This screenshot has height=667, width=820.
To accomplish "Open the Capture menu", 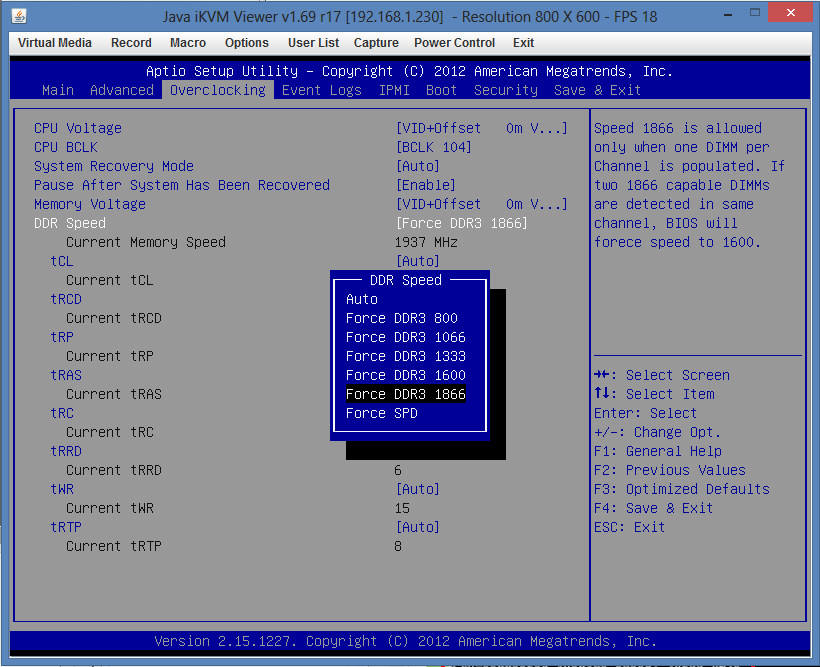I will pos(376,43).
